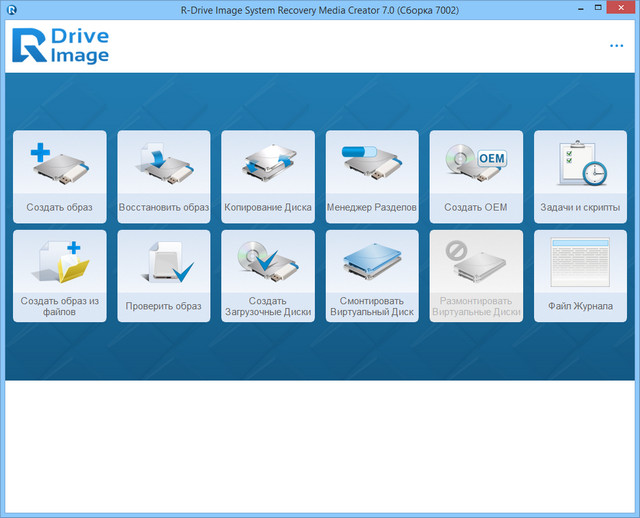Select Смонтировать Виртуальный Диск tile
This screenshot has width=640, height=518.
pos(372,276)
